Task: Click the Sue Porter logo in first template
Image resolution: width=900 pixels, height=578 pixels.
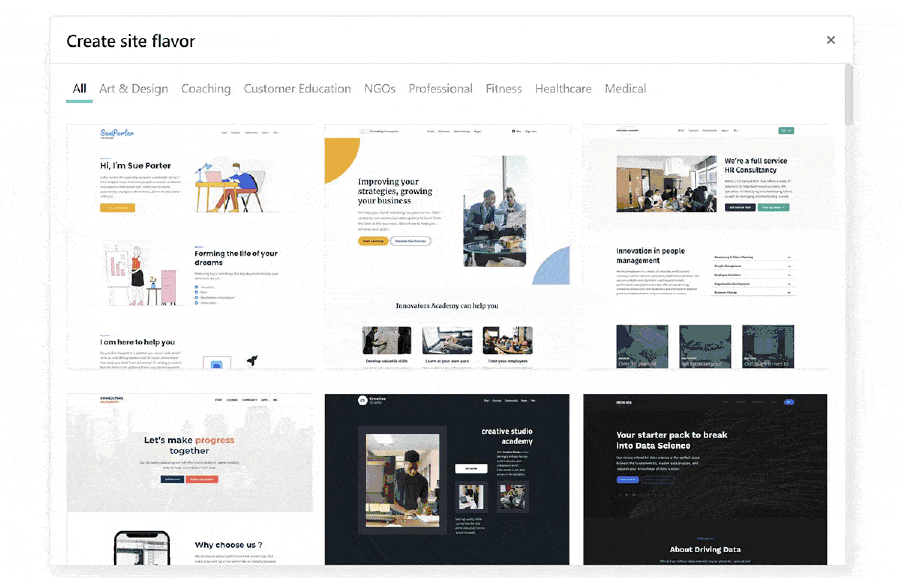Action: [117, 133]
